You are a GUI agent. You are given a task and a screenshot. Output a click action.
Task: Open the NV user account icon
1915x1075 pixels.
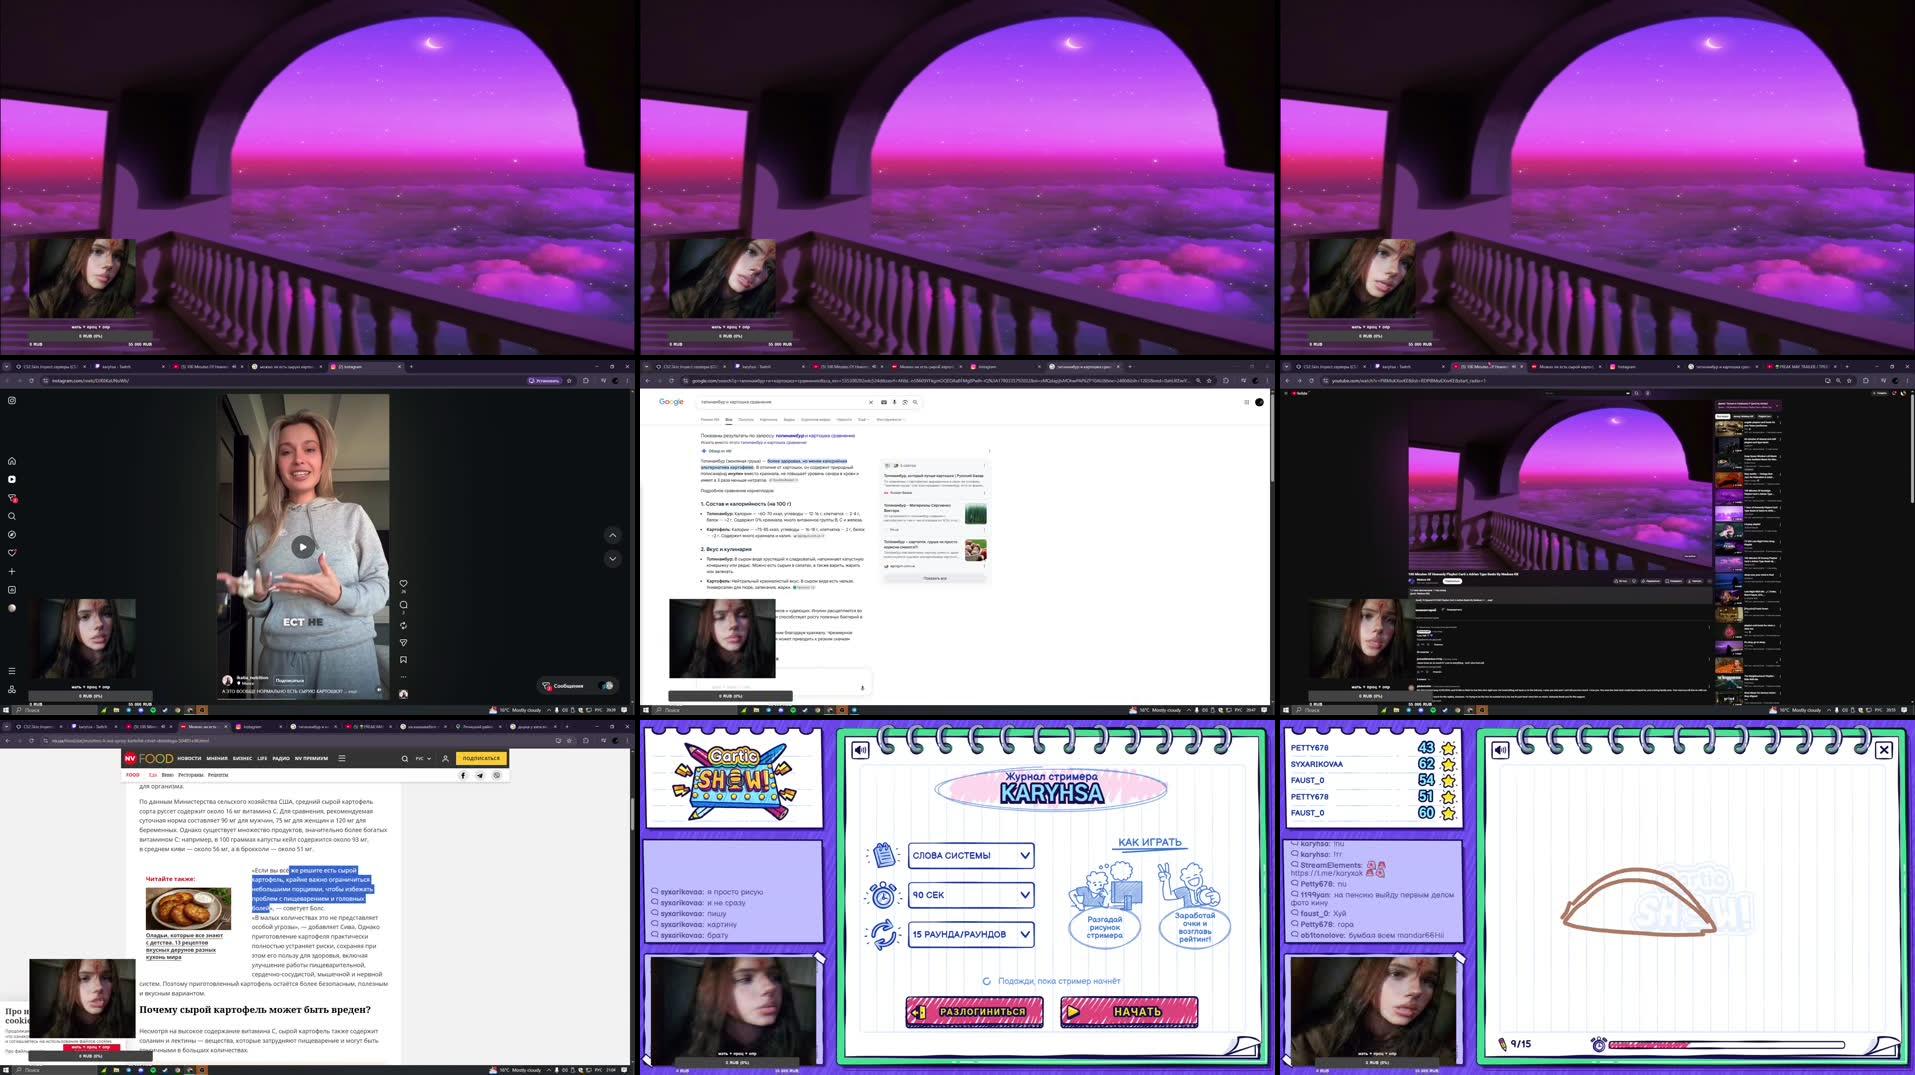[x=445, y=758]
